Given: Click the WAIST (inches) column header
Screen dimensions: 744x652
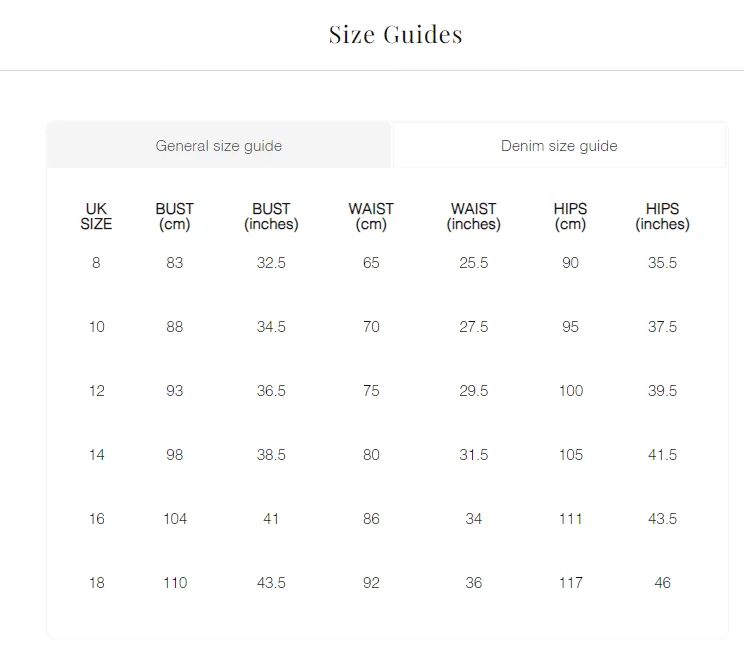Looking at the screenshot, I should pos(474,216).
